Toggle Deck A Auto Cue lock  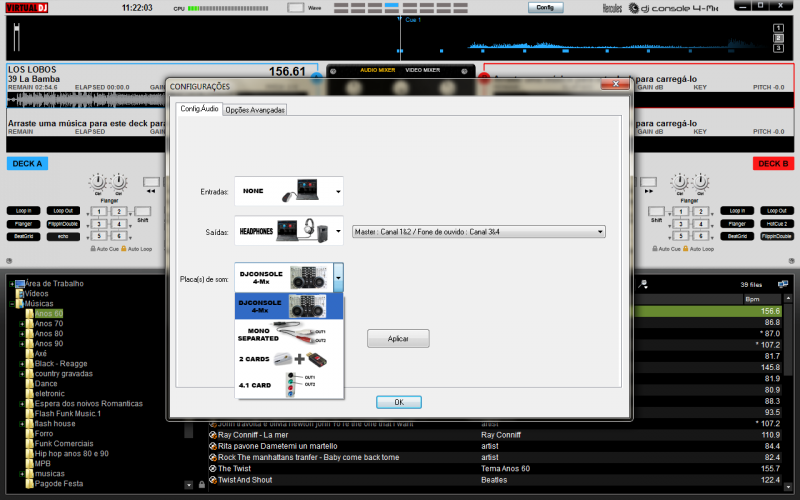(x=93, y=249)
